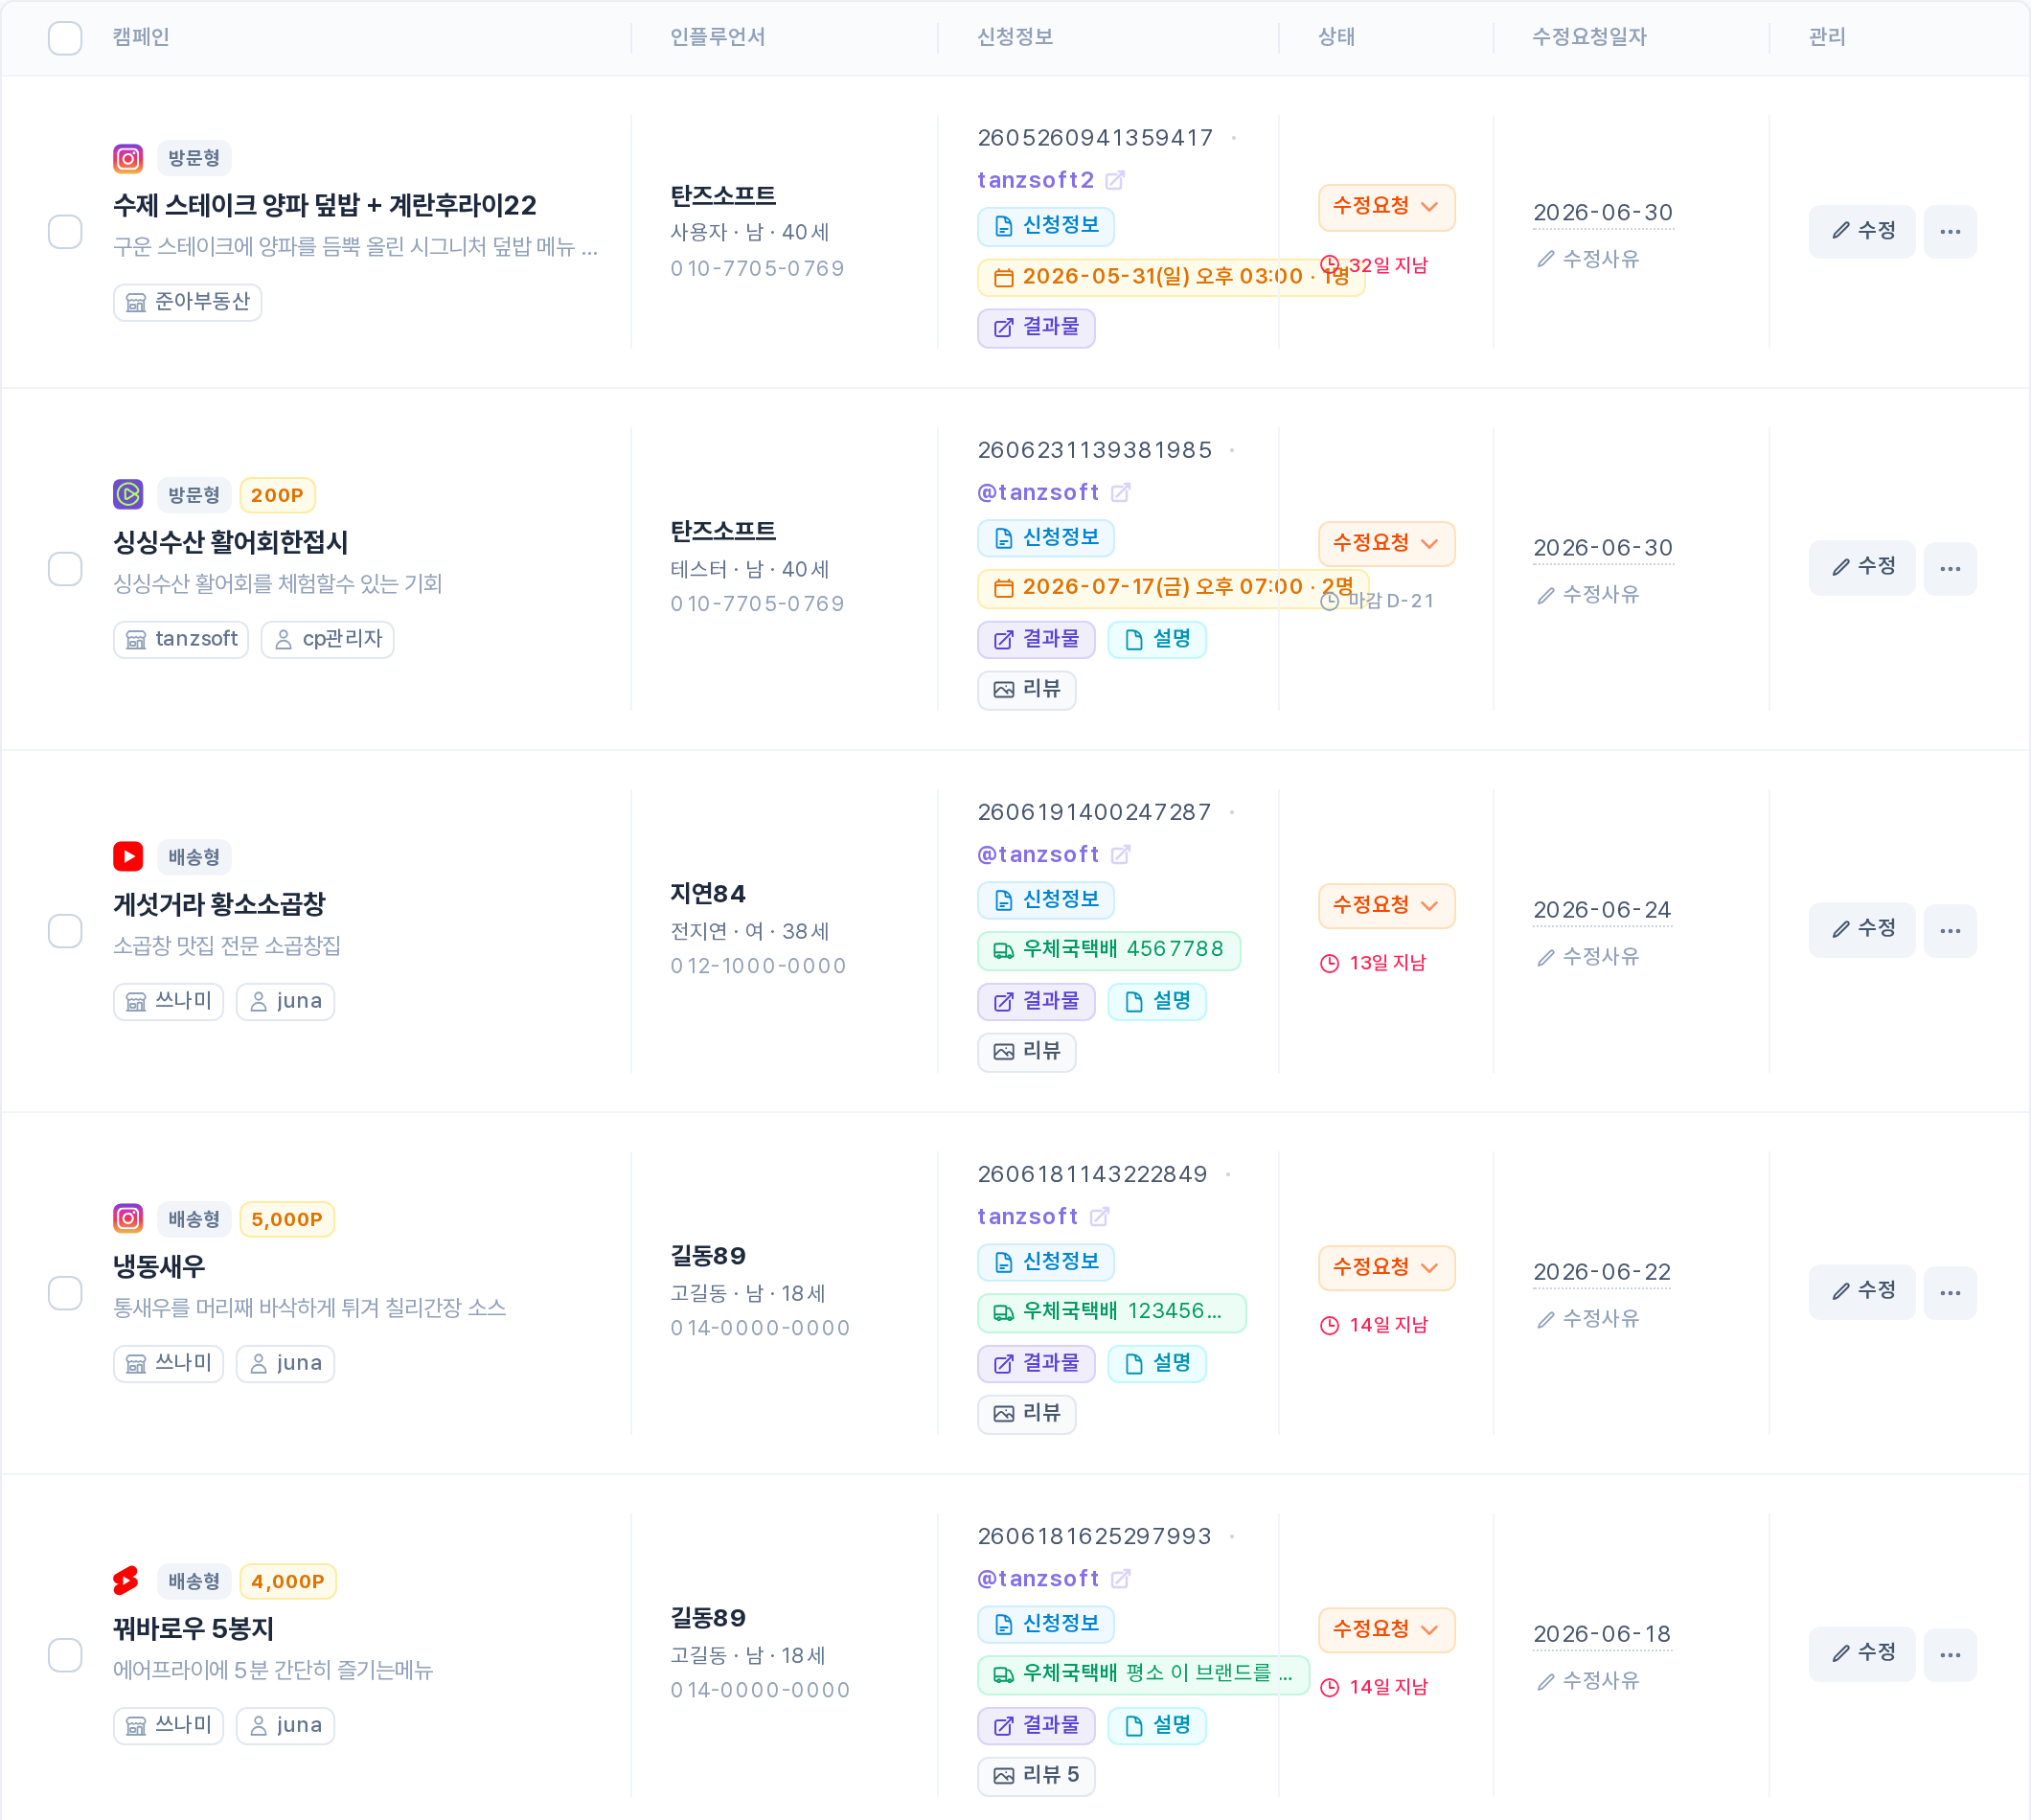Click the 우체국택배 4567788 tracking tag
2031x1820 pixels.
(1109, 950)
